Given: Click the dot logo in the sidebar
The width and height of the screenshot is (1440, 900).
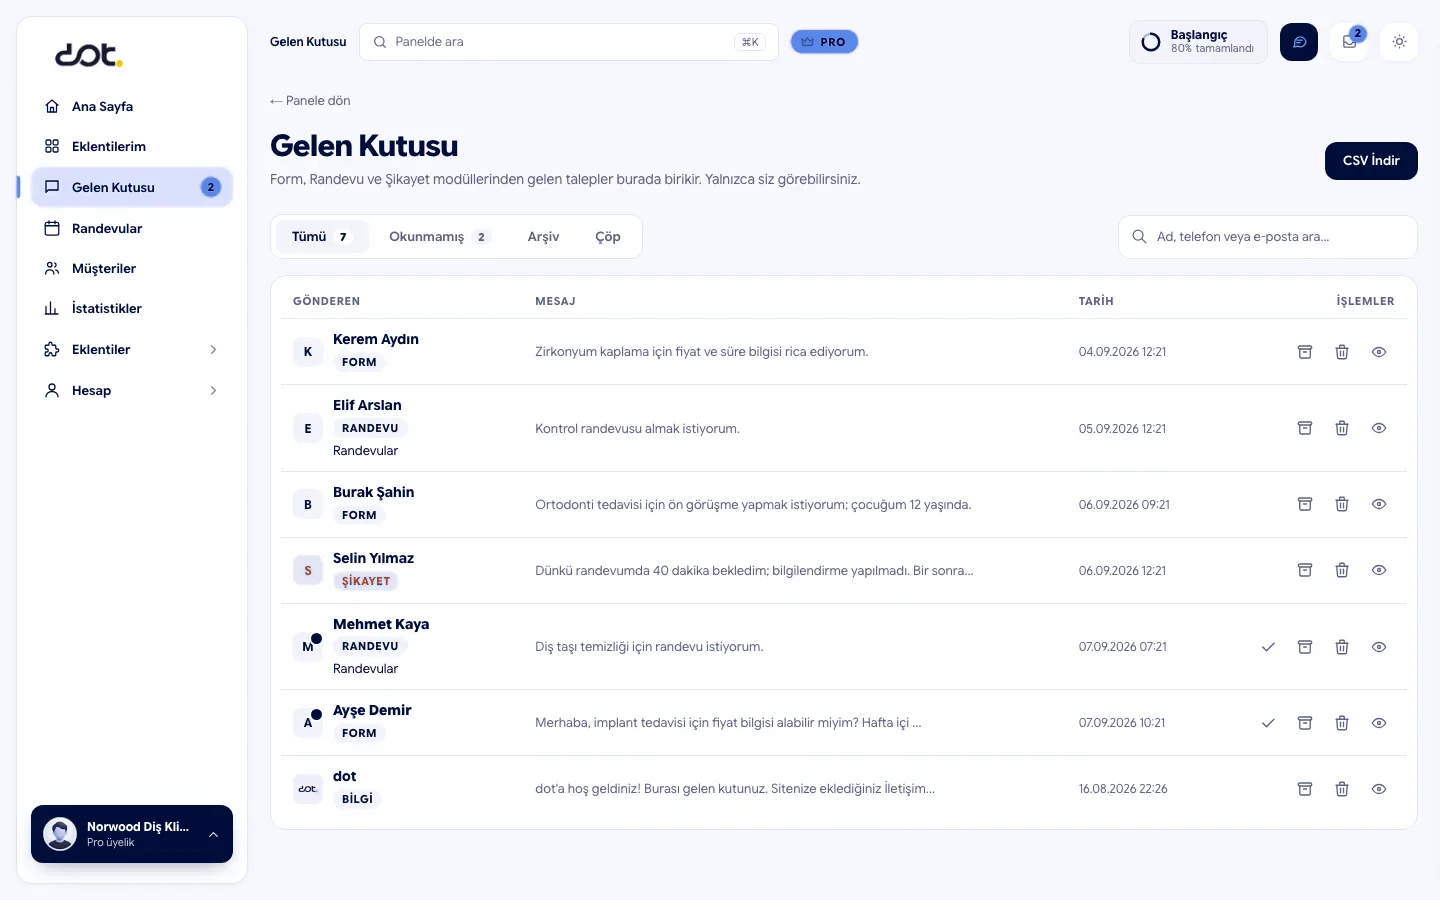Looking at the screenshot, I should tap(88, 55).
